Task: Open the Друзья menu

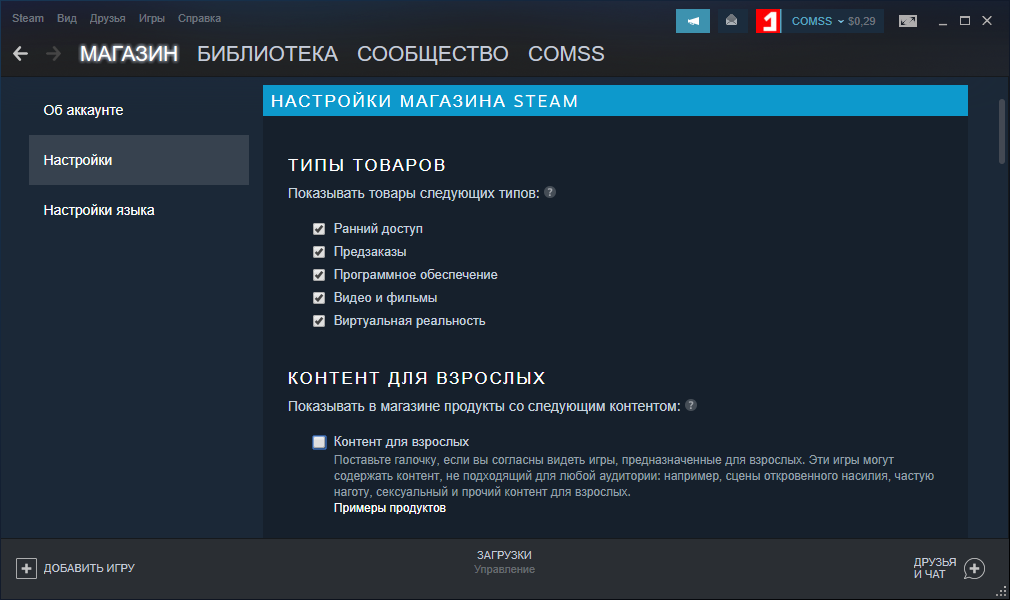Action: click(x=108, y=18)
